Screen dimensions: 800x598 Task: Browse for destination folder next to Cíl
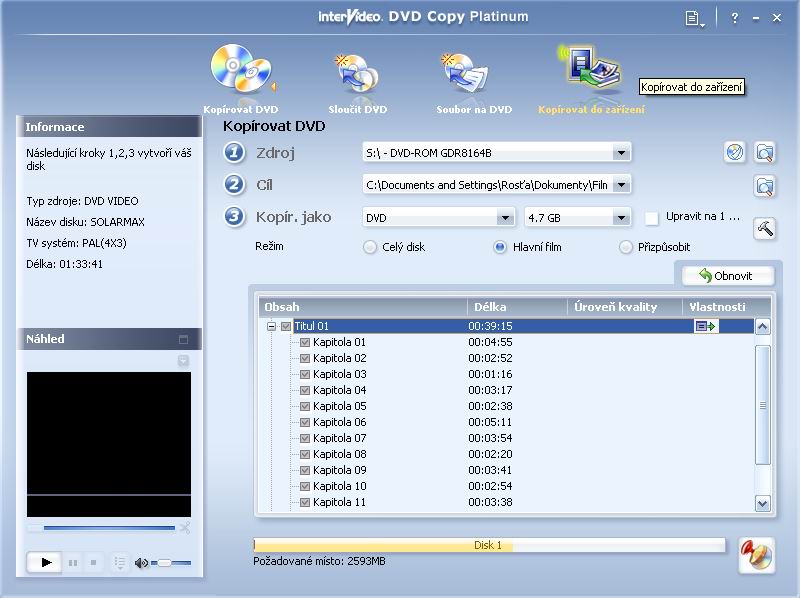click(764, 186)
